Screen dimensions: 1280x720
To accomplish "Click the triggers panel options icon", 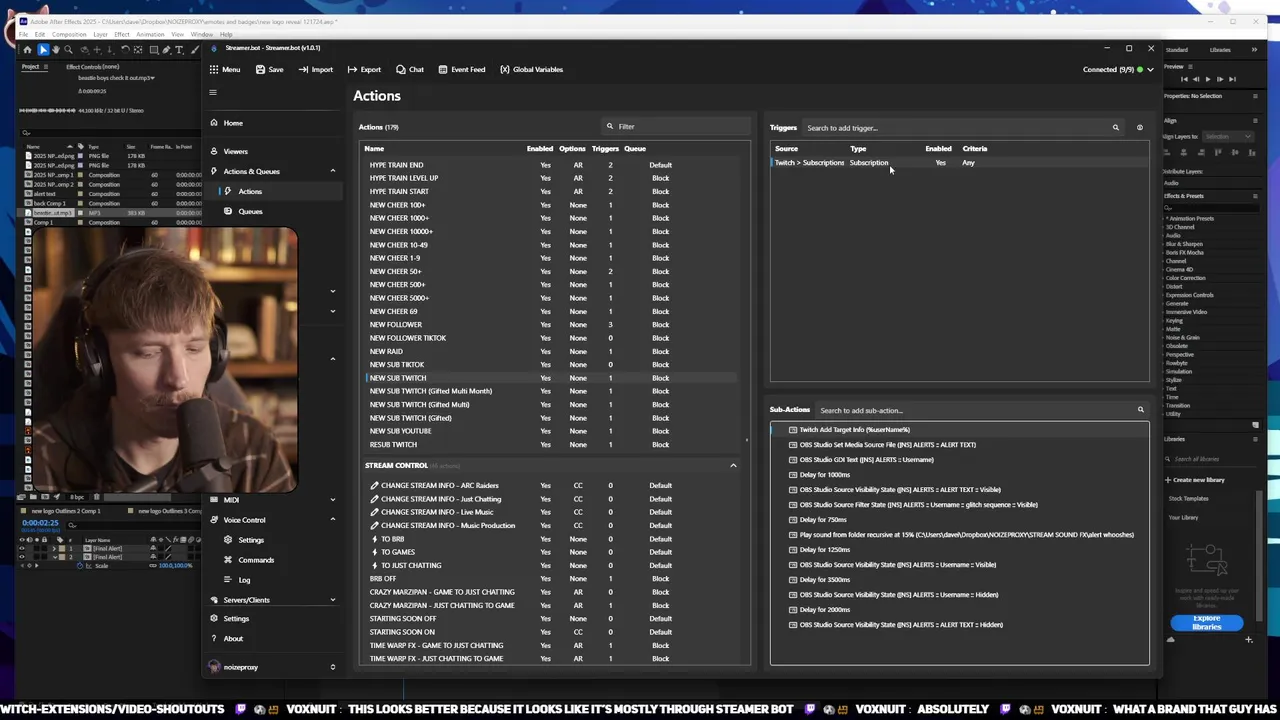I will tap(1140, 128).
